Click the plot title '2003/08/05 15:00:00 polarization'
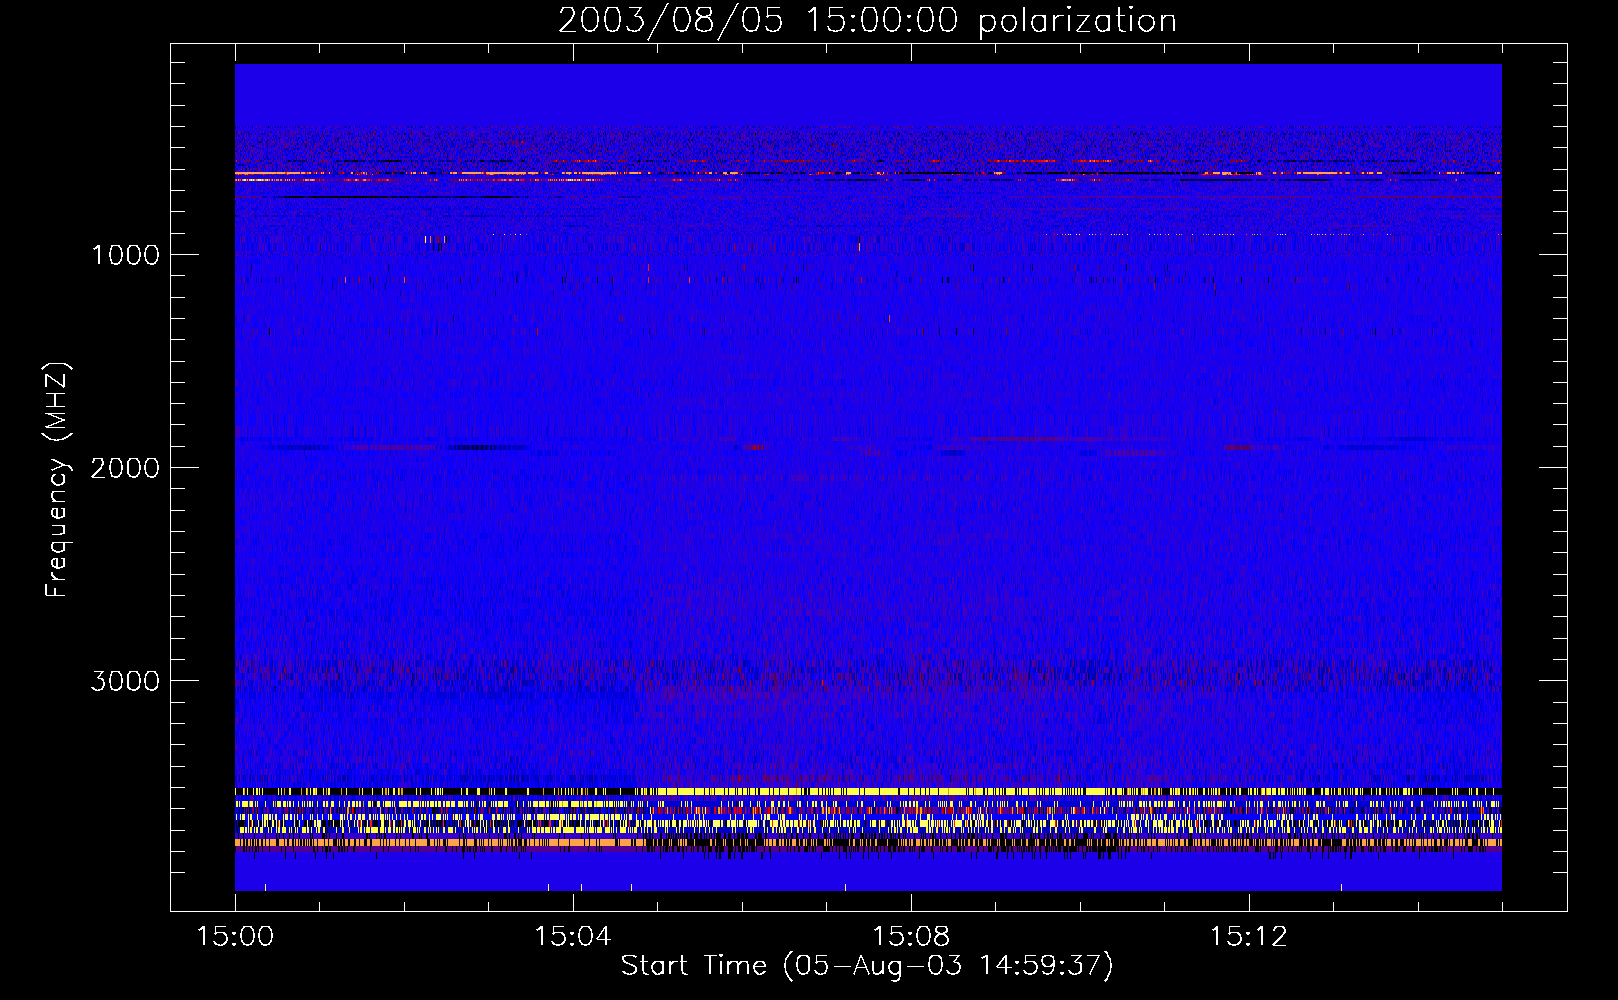The height and width of the screenshot is (1000, 1618). click(867, 21)
